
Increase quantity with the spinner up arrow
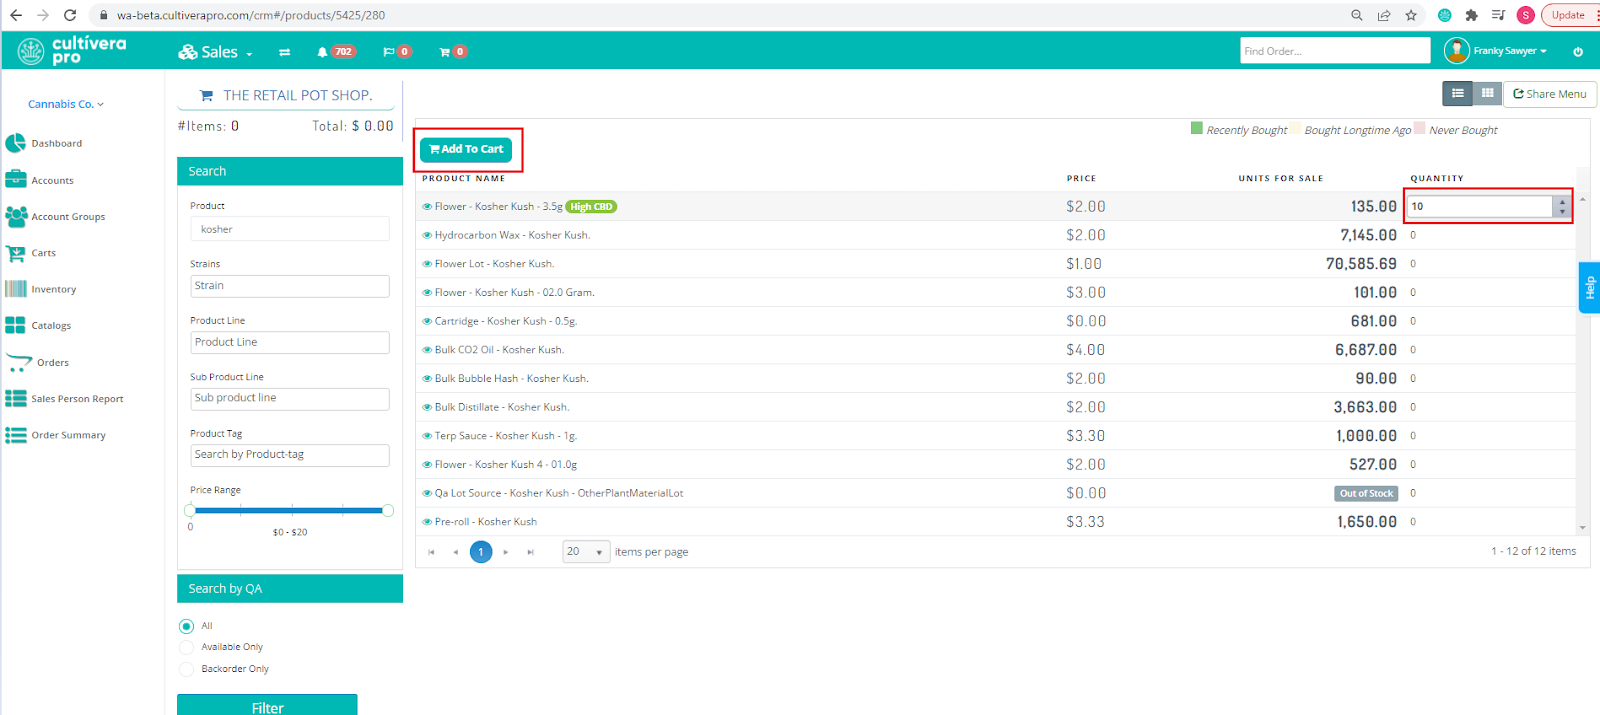pos(1562,201)
